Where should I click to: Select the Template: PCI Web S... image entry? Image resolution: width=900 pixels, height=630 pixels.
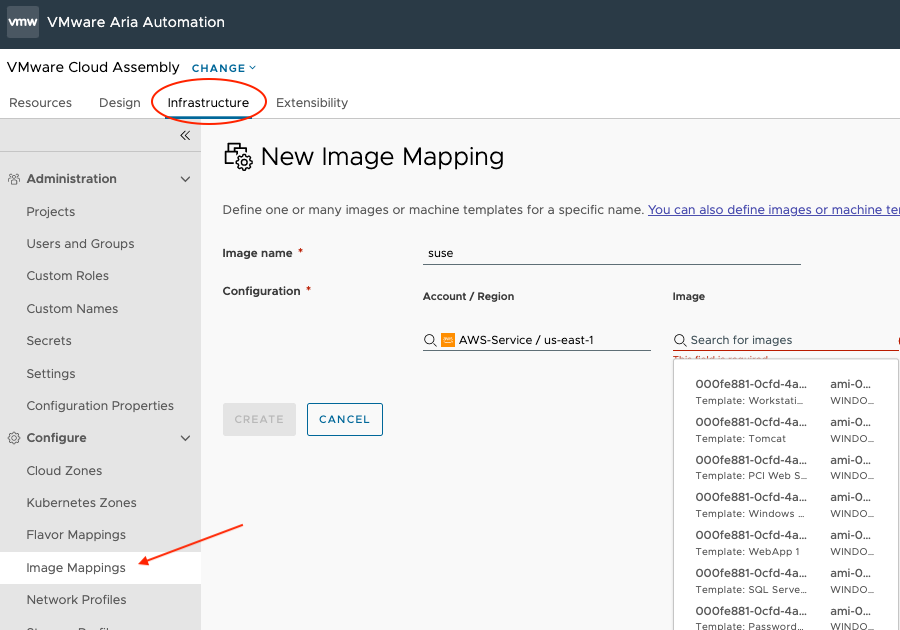pyautogui.click(x=785, y=468)
